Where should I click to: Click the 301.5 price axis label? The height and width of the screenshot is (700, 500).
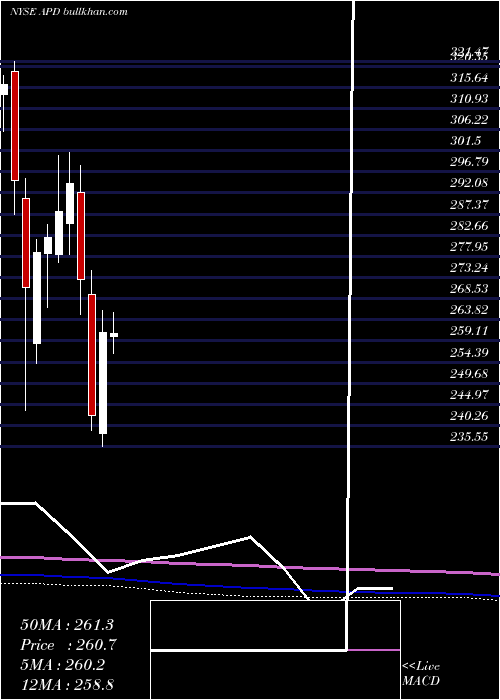click(465, 141)
